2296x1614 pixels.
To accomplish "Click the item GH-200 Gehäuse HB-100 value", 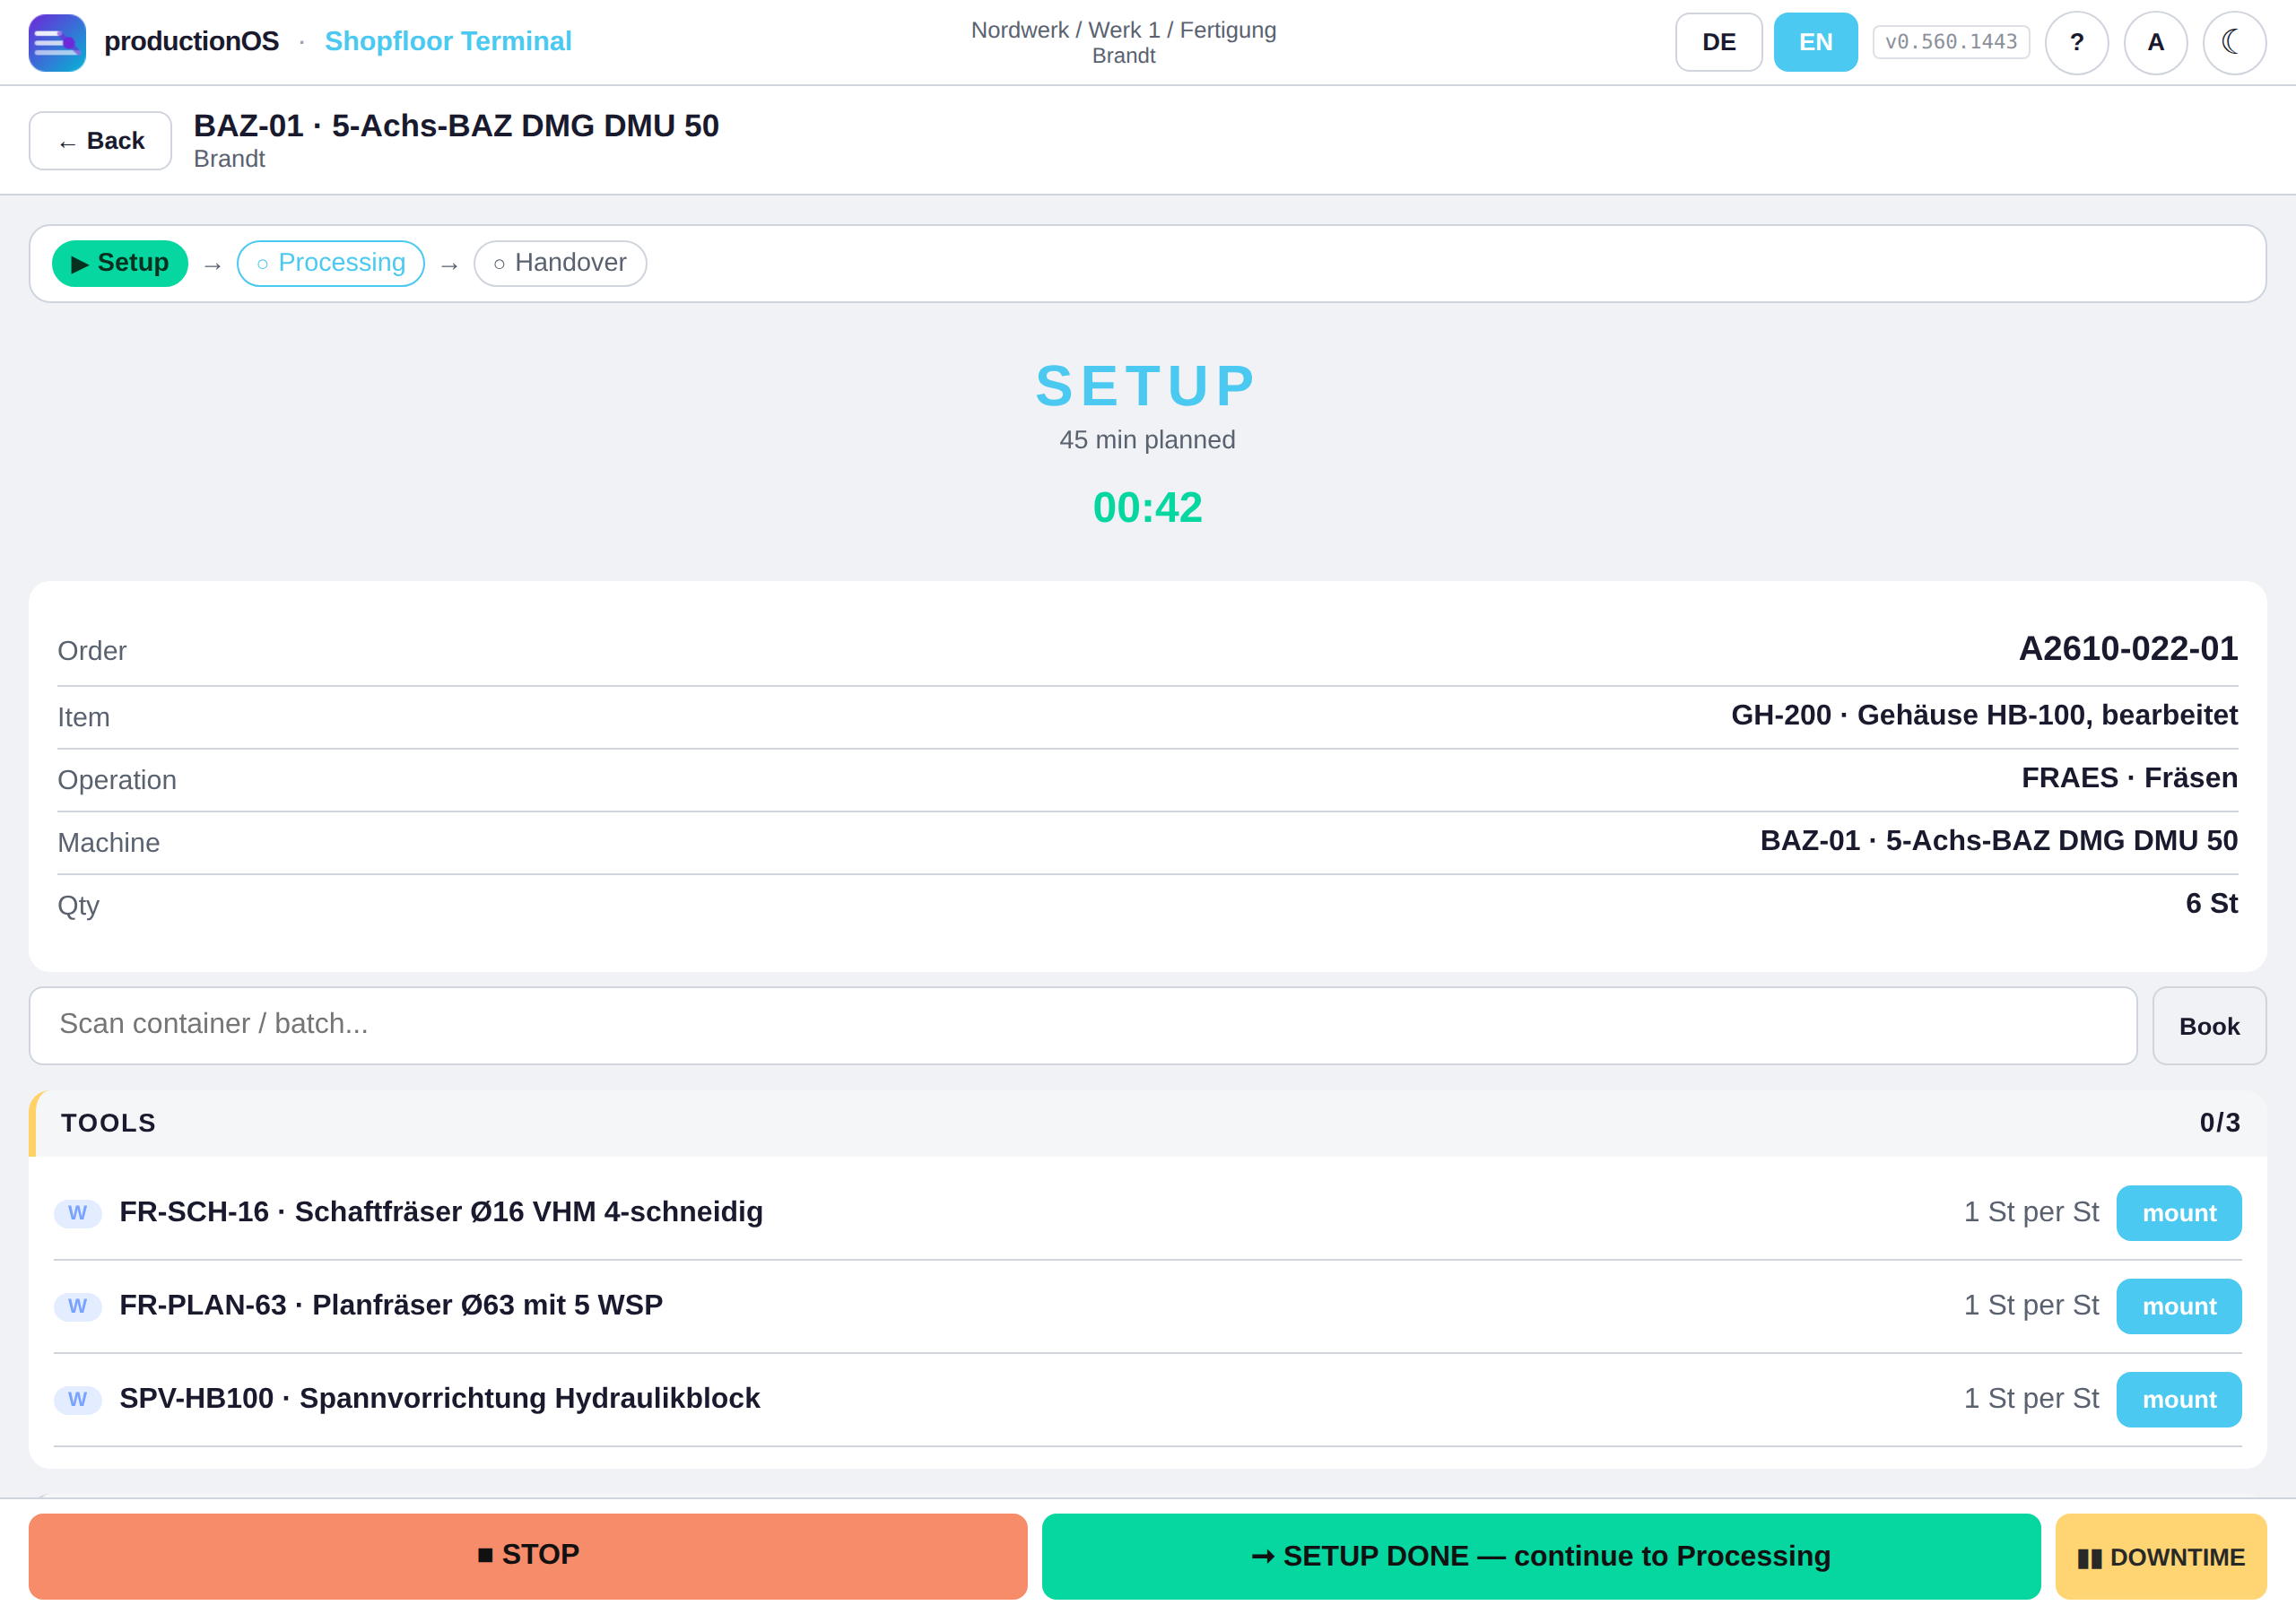I will click(1984, 715).
